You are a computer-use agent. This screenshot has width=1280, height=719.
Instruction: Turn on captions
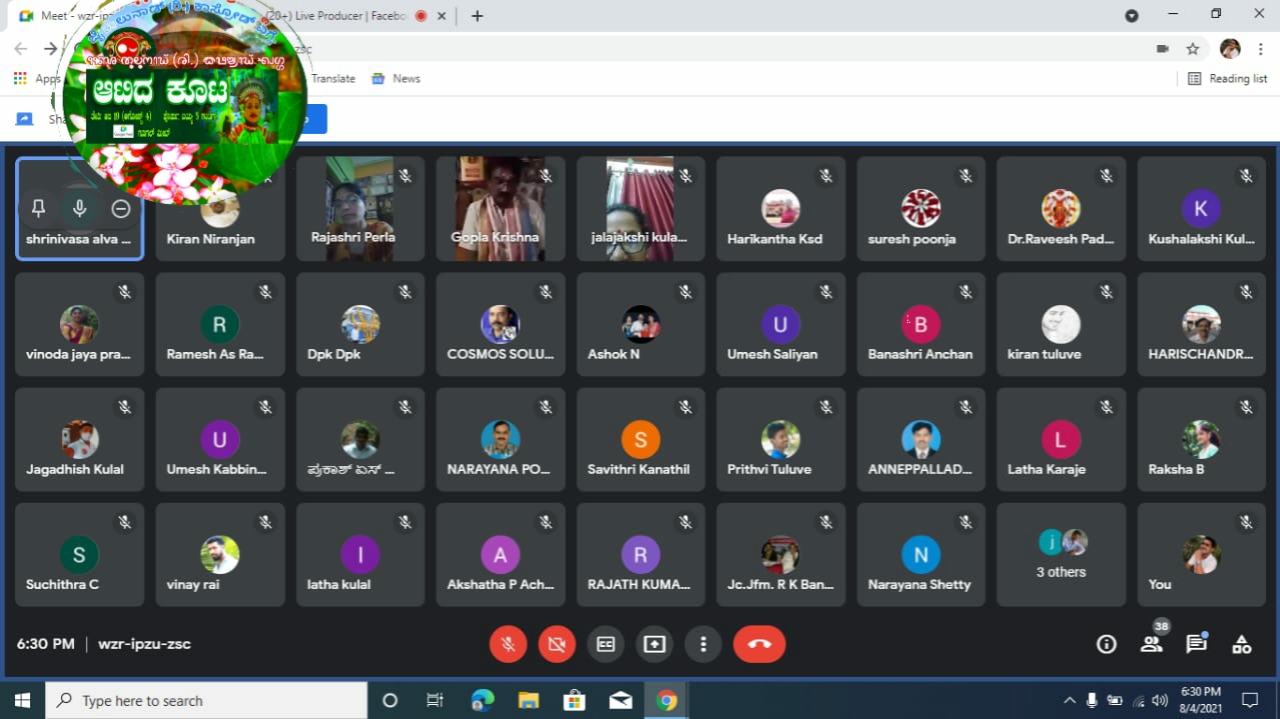[x=606, y=644]
